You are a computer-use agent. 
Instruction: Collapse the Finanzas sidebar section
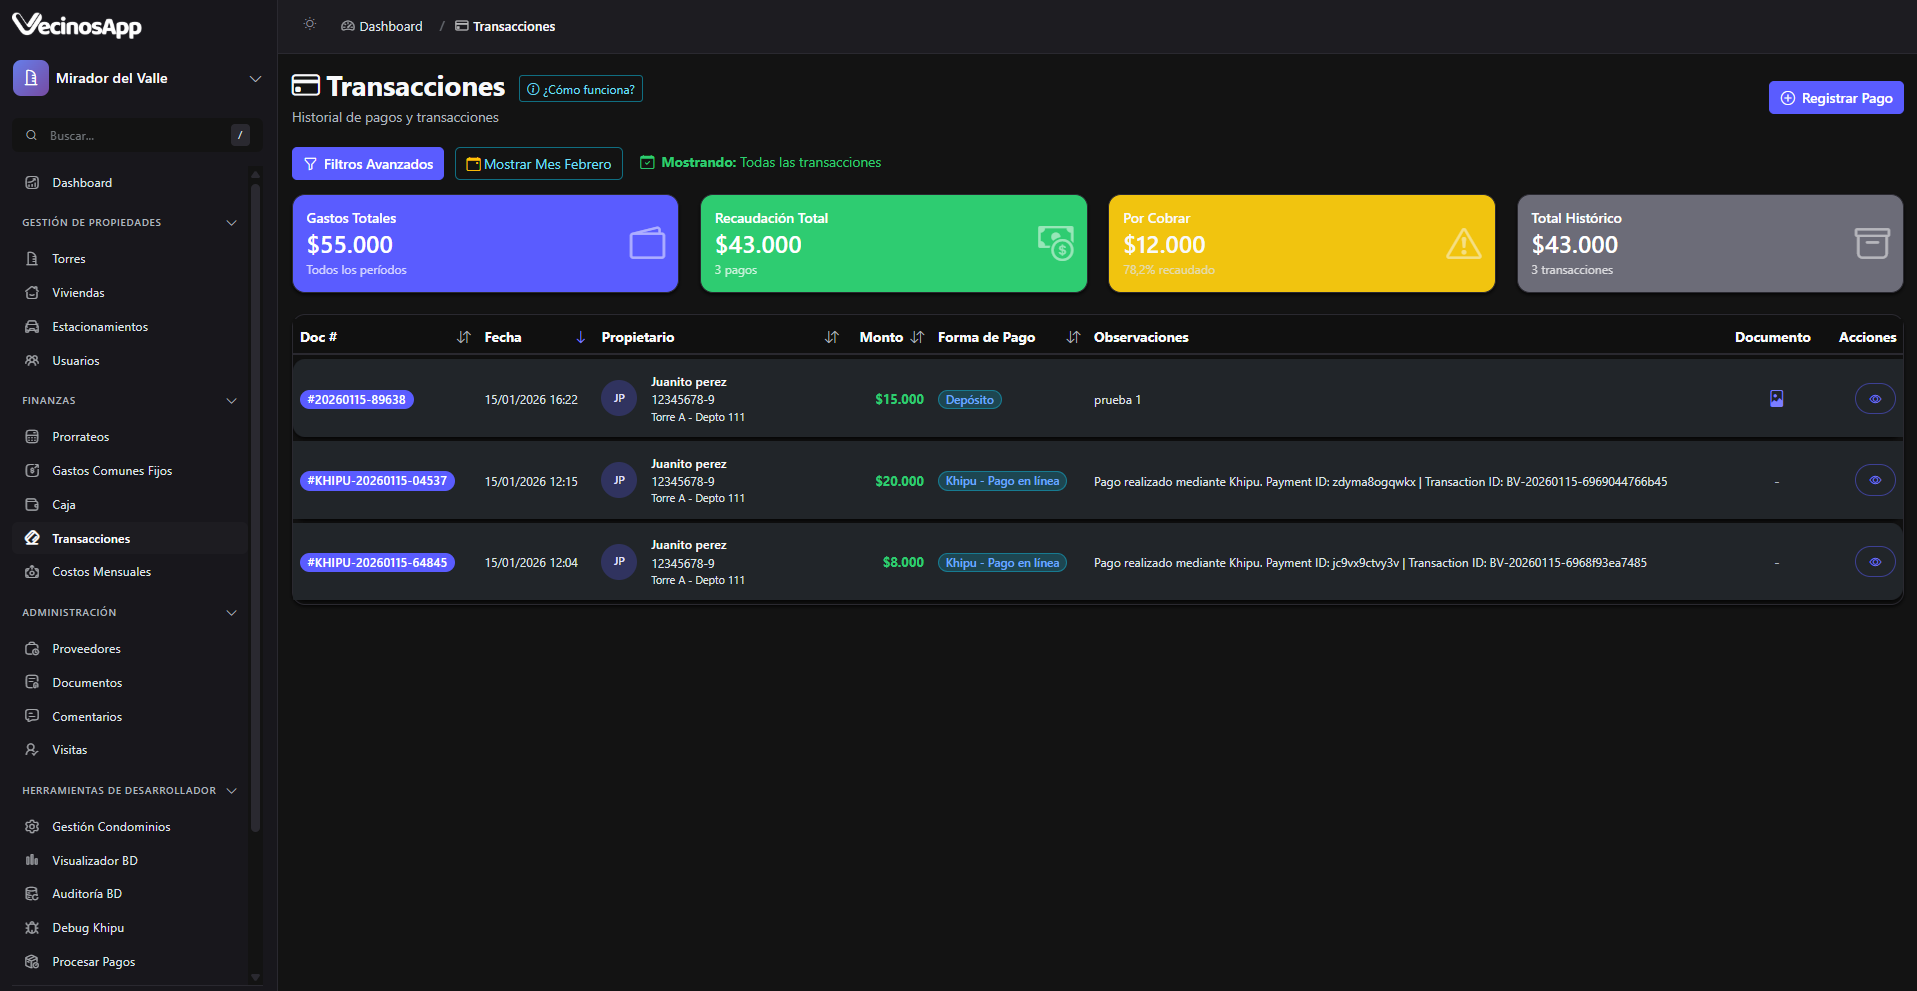coord(231,401)
